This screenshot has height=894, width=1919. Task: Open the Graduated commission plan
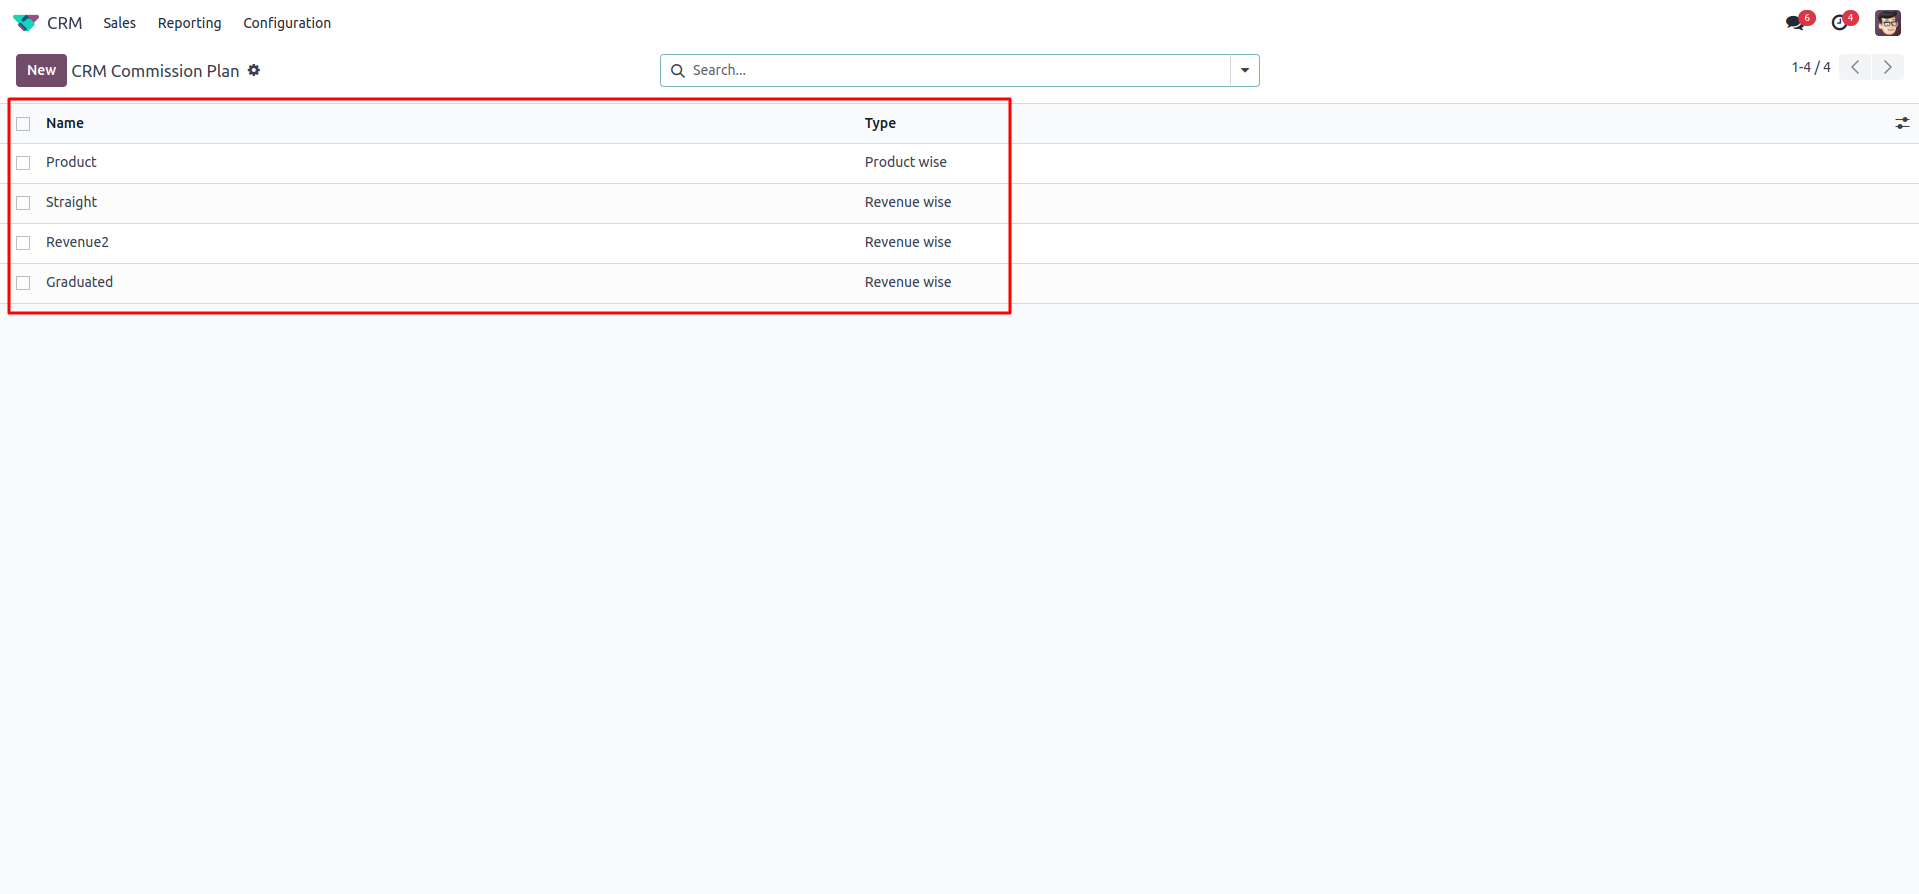click(79, 282)
